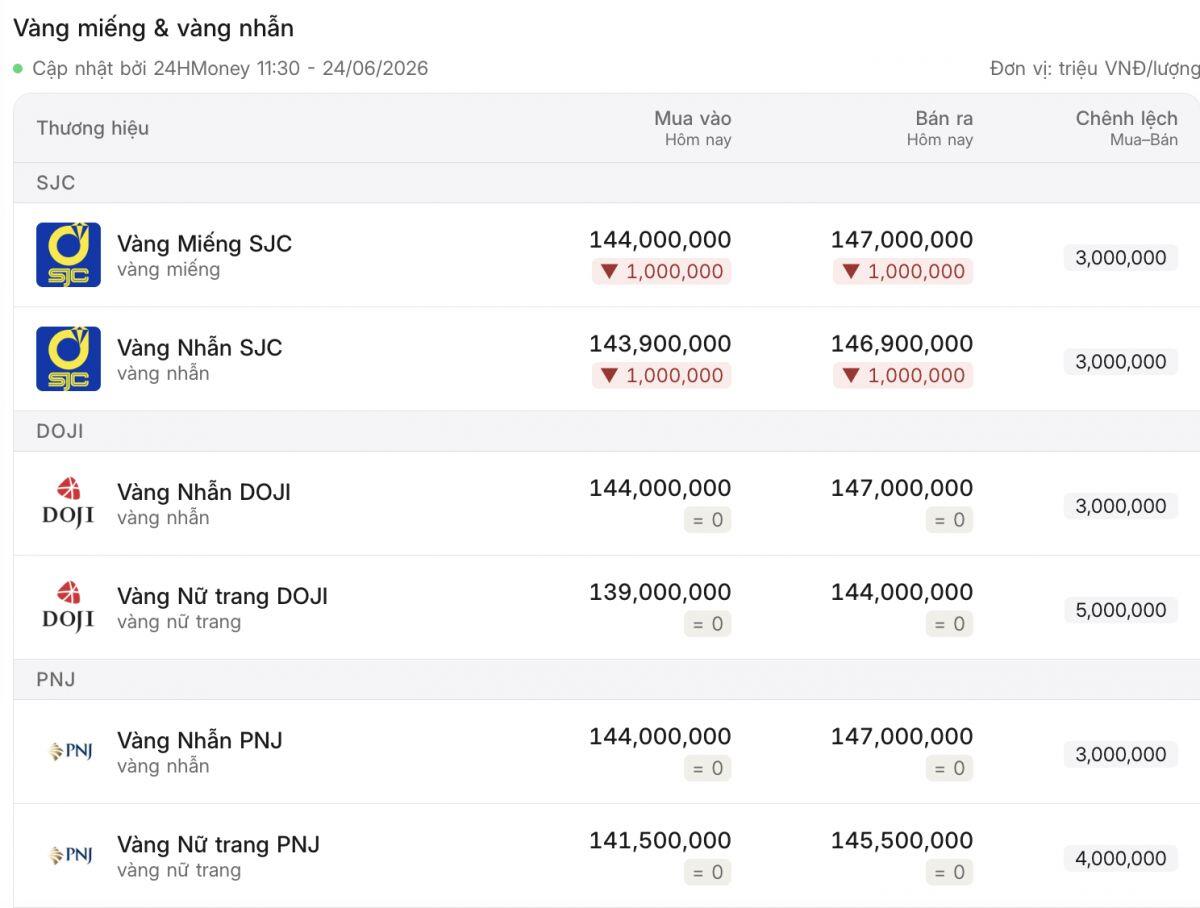Click the SJC logo beside Vàng Nhẫn SJC

68,359
